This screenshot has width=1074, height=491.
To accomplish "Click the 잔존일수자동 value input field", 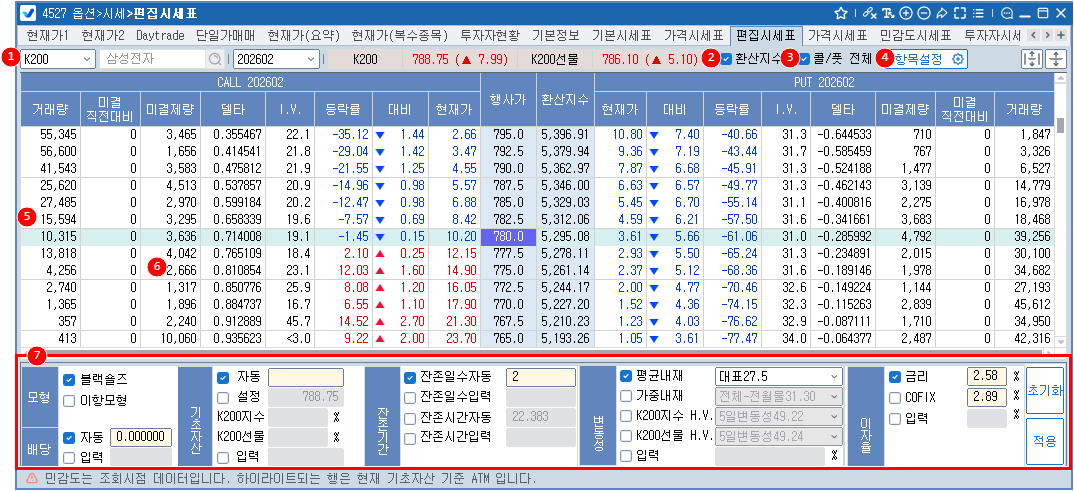I will tap(540, 377).
